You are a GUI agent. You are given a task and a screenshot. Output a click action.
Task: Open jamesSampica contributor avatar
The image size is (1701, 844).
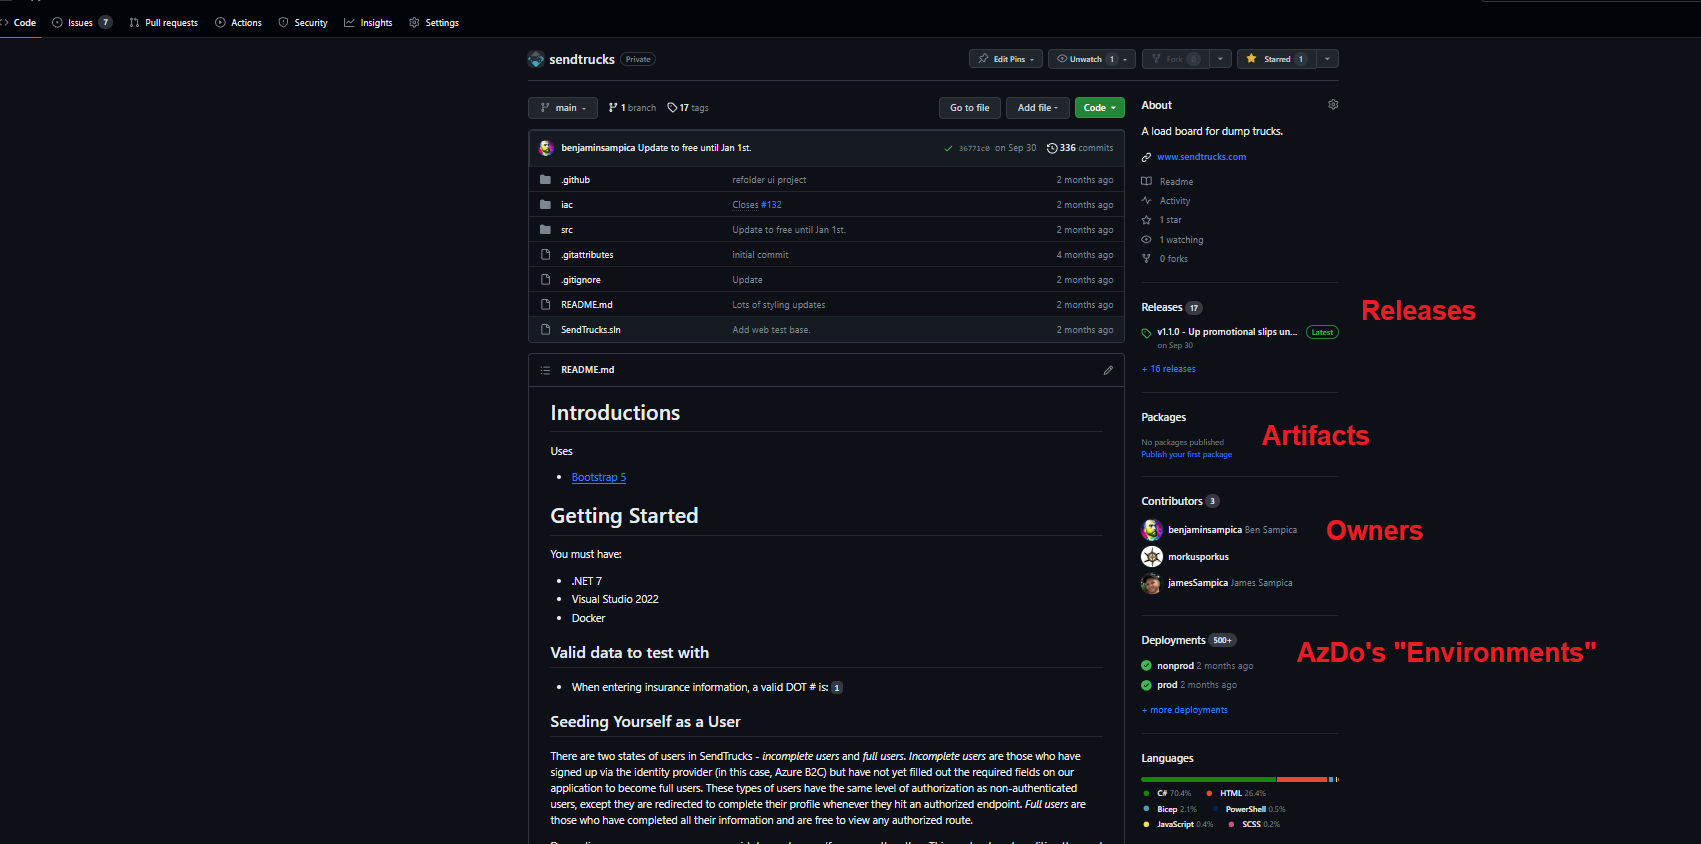click(1152, 583)
